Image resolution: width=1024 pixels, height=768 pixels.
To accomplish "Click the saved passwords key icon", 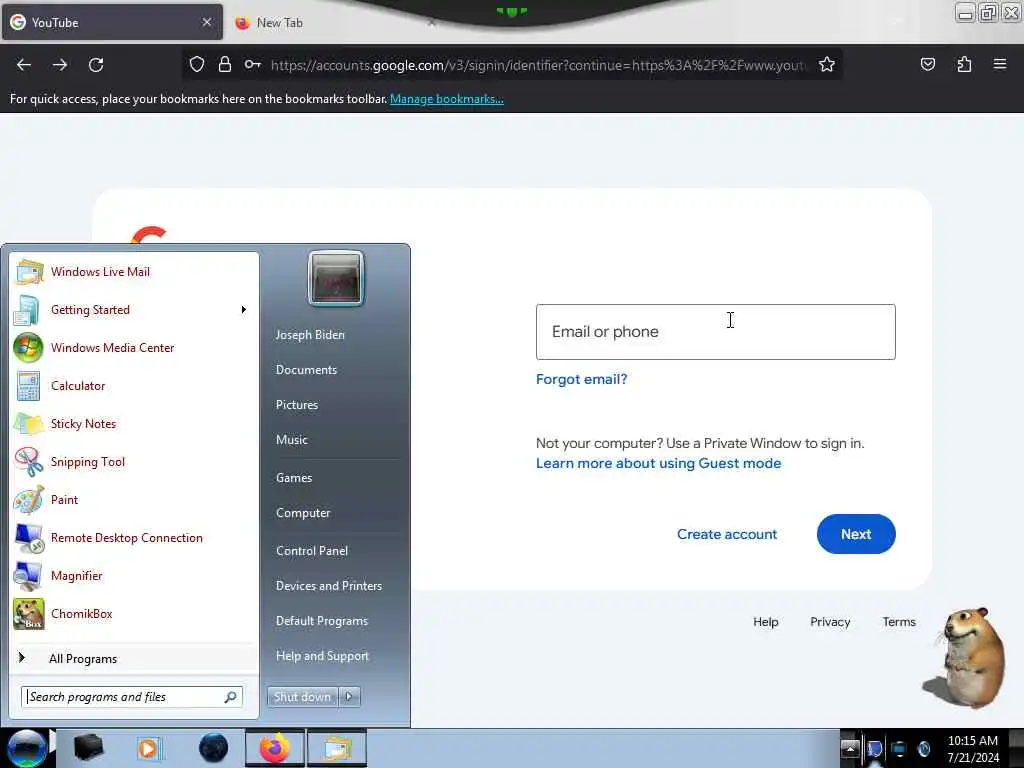I will click(253, 65).
